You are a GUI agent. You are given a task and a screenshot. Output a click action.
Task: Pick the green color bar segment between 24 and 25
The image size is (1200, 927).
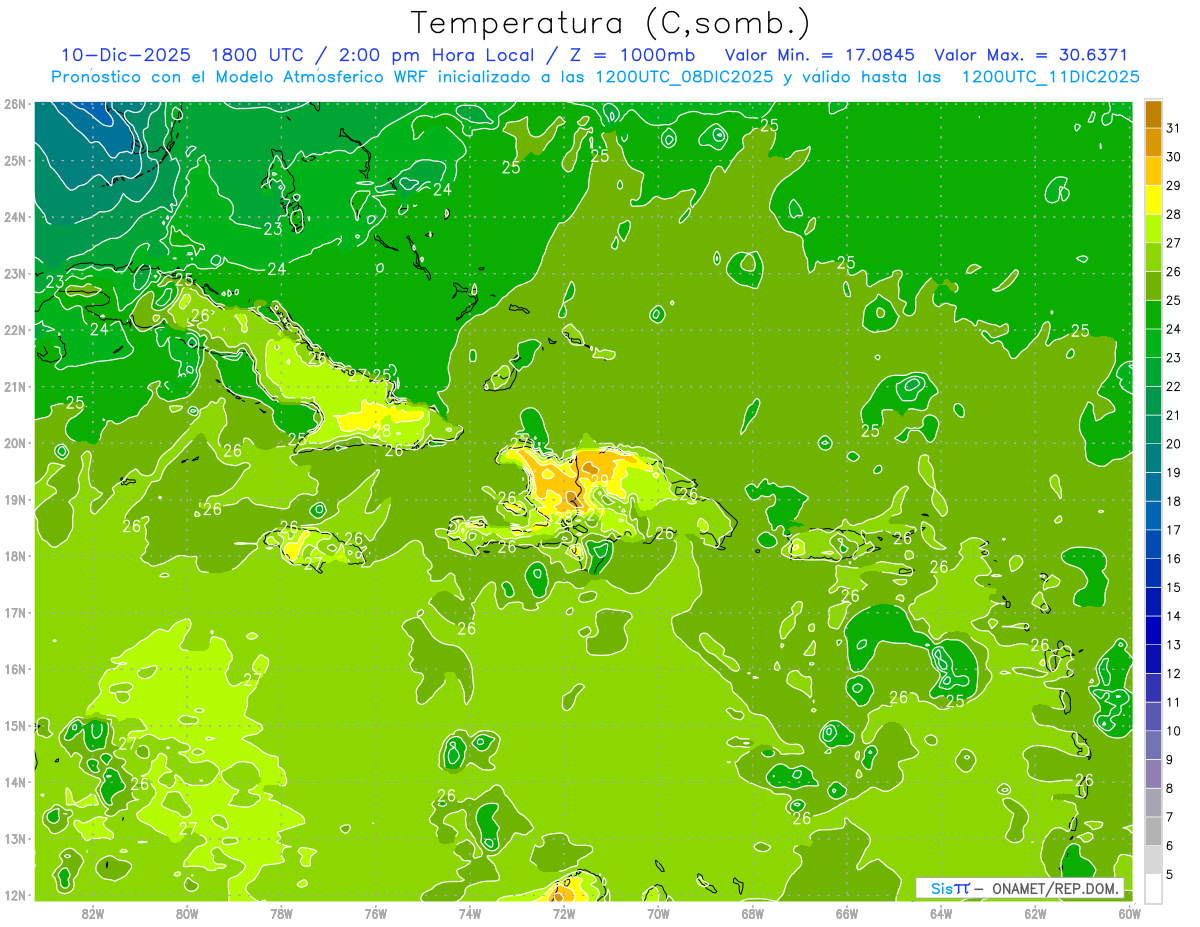pos(1153,315)
